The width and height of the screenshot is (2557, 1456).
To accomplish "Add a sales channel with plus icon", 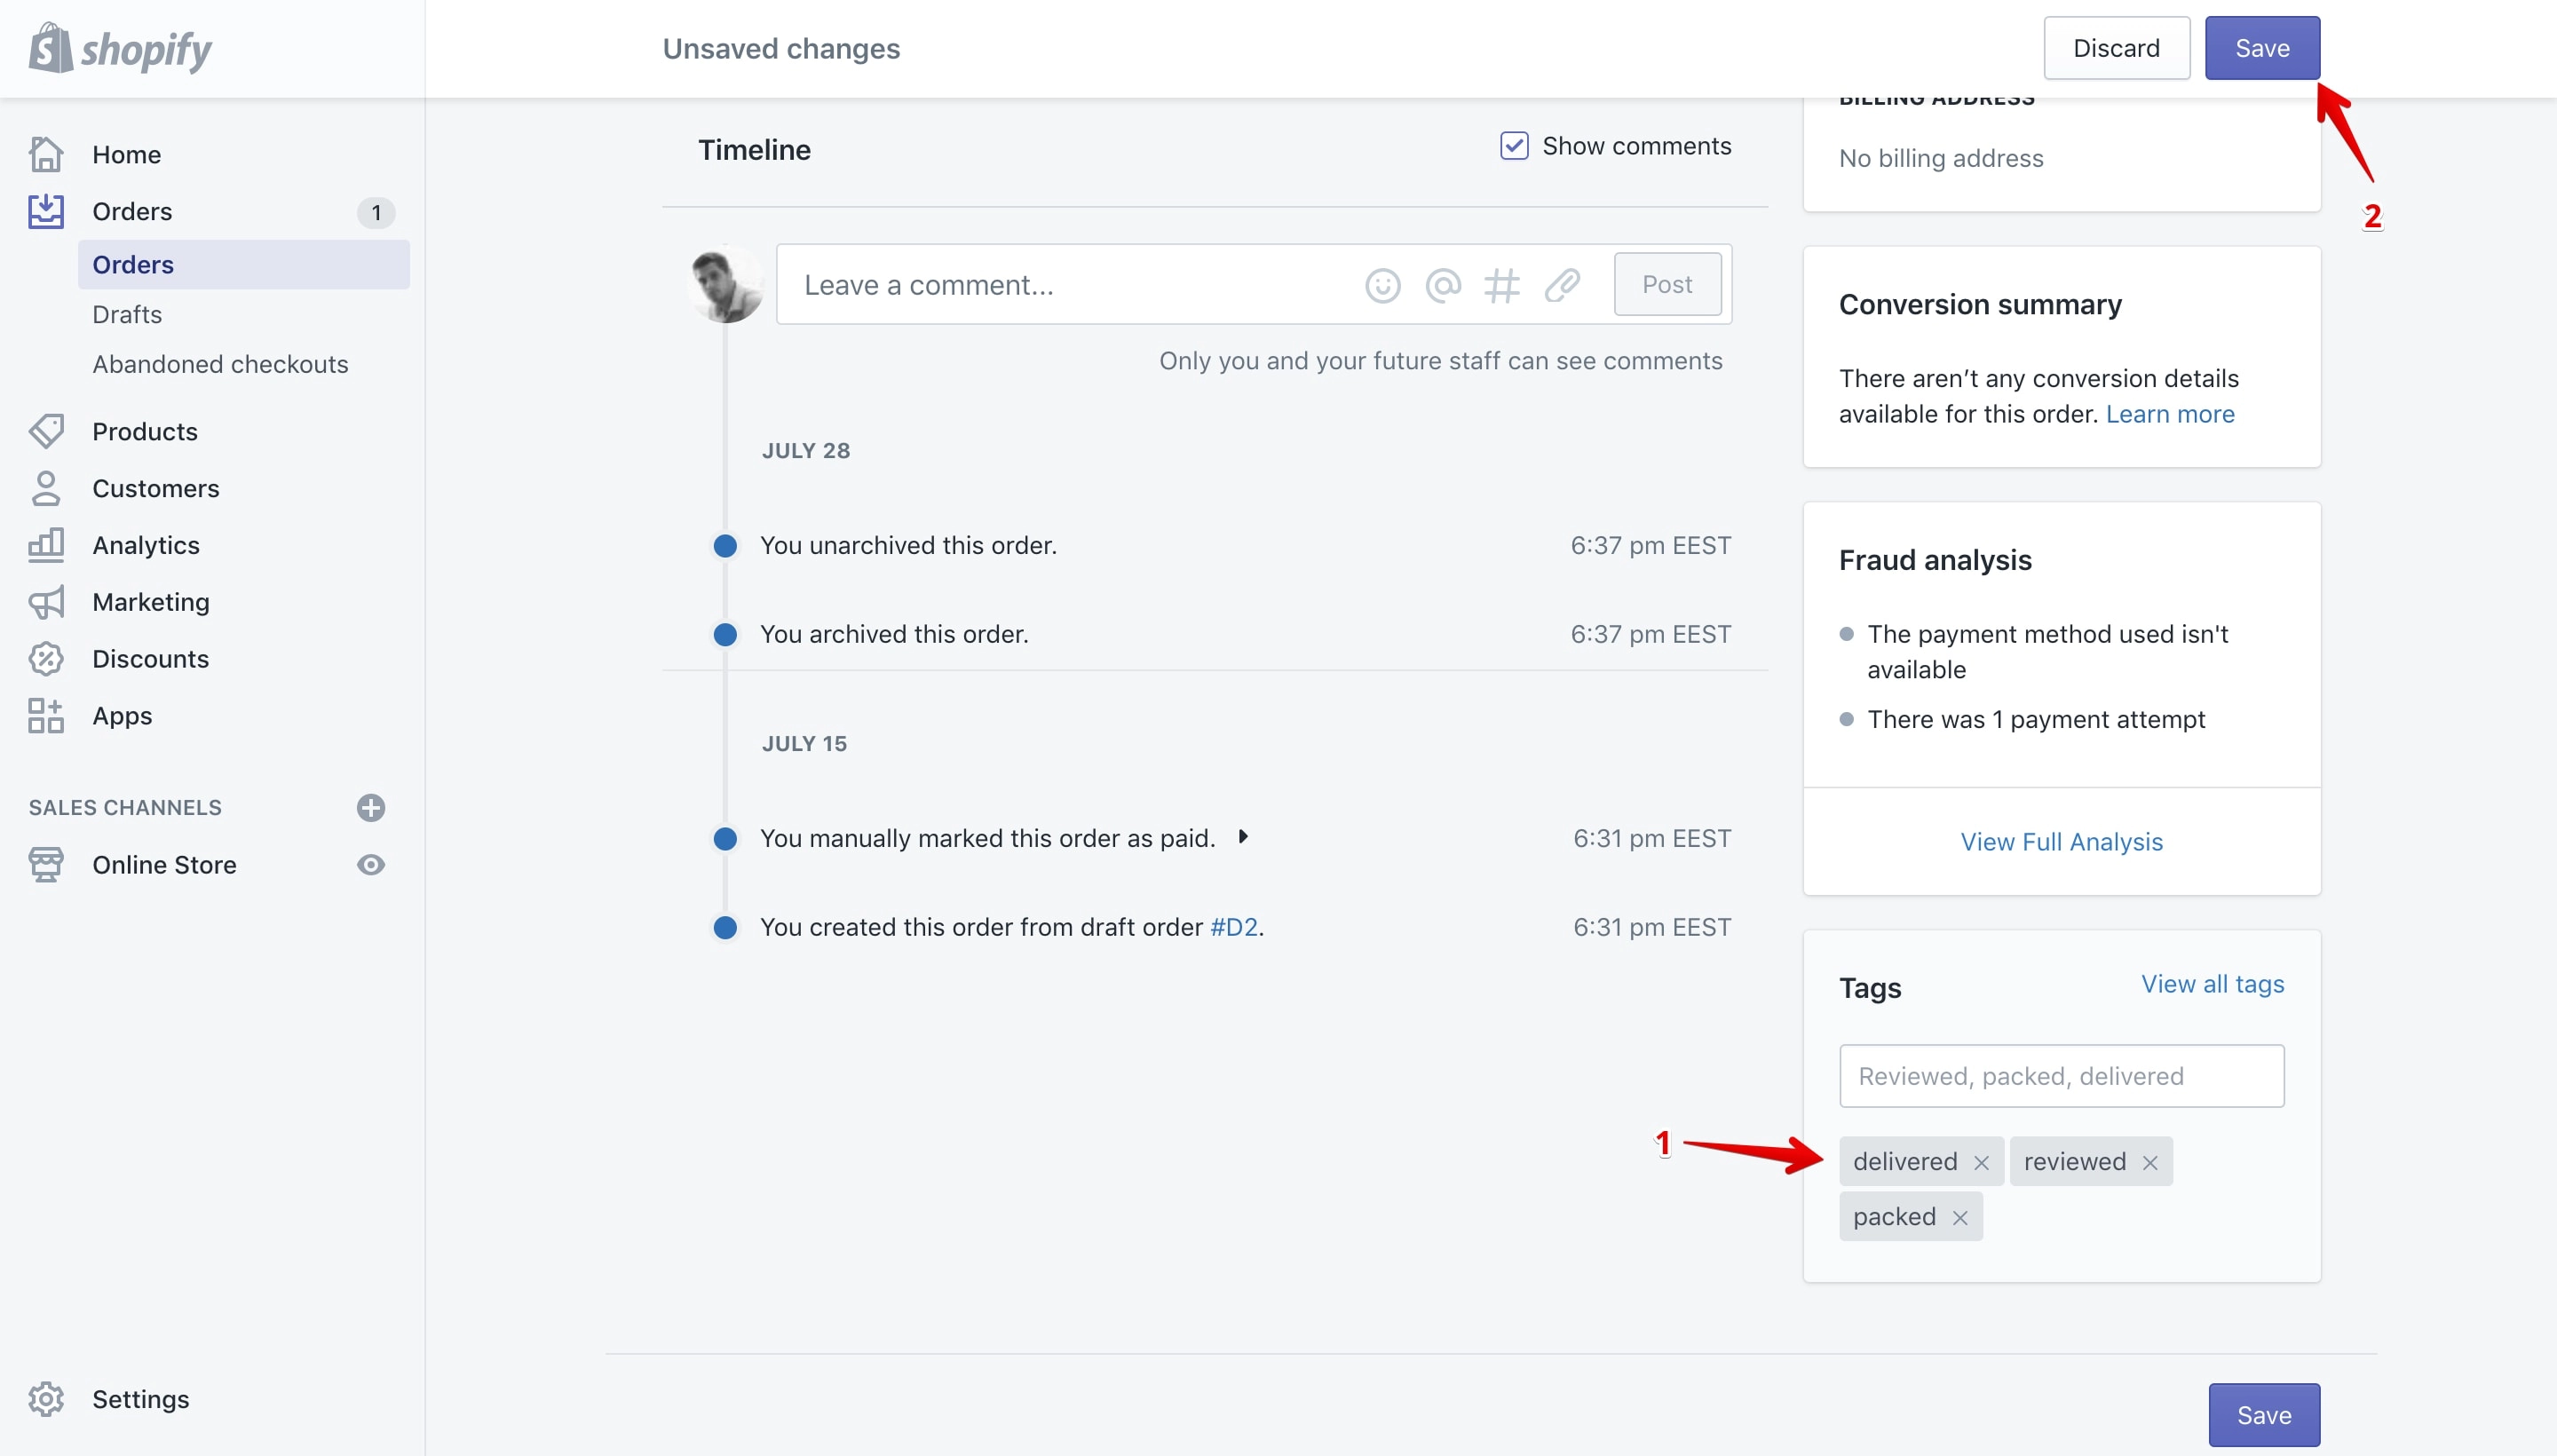I will 371,807.
